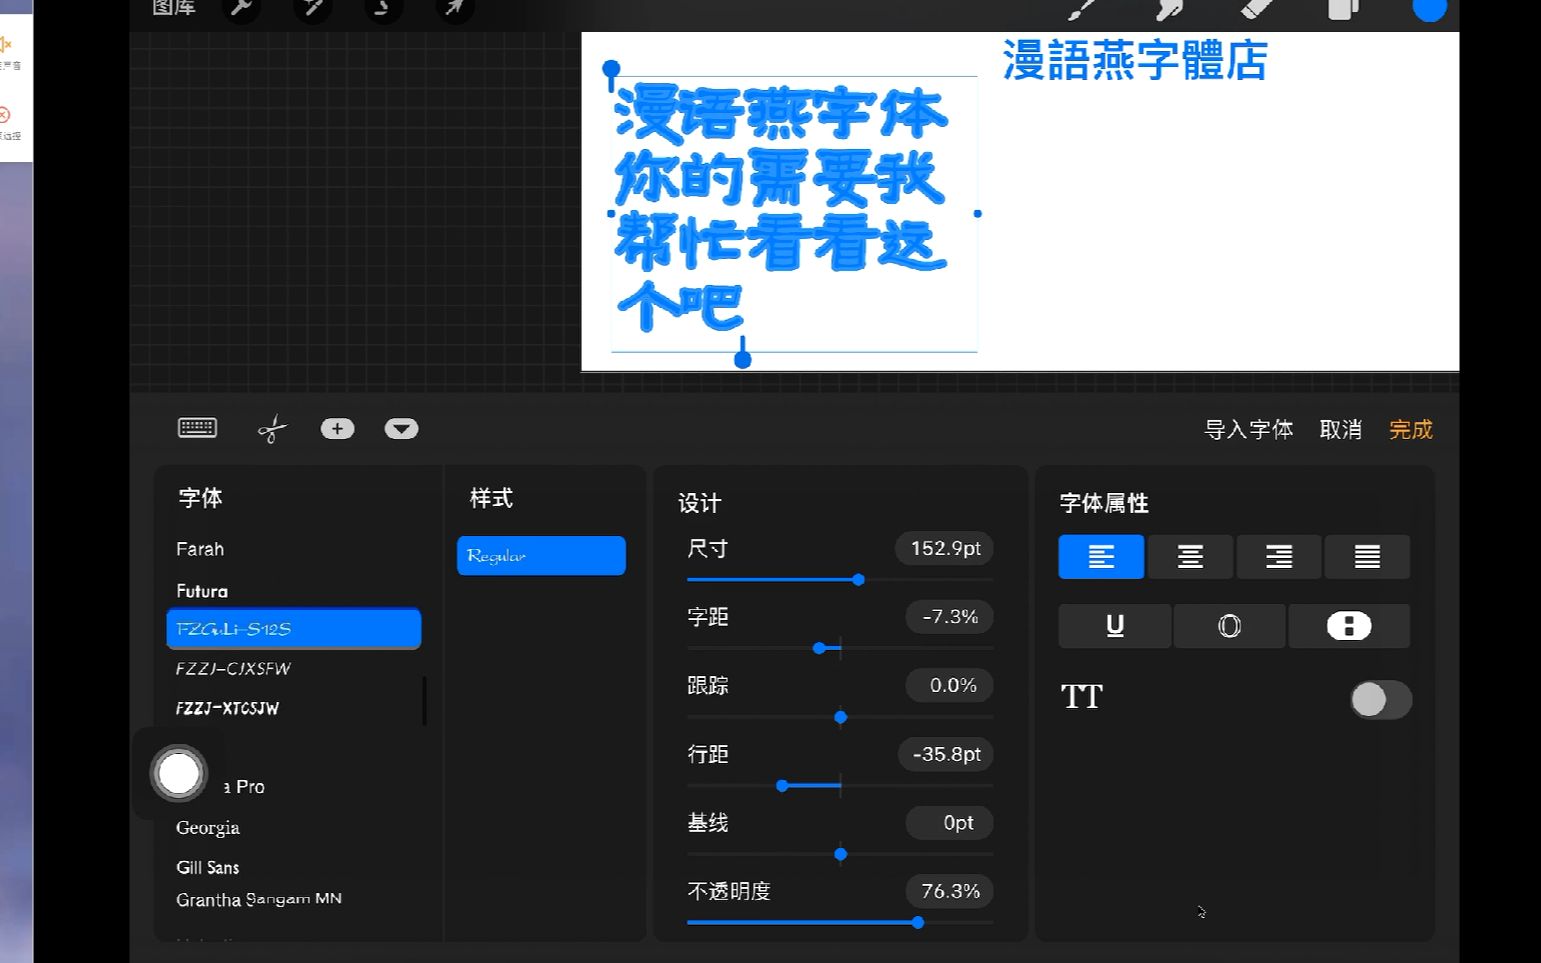Viewport: 1541px width, 963px height.
Task: Tap the white AssistiveTouch circle button
Action: pyautogui.click(x=179, y=773)
